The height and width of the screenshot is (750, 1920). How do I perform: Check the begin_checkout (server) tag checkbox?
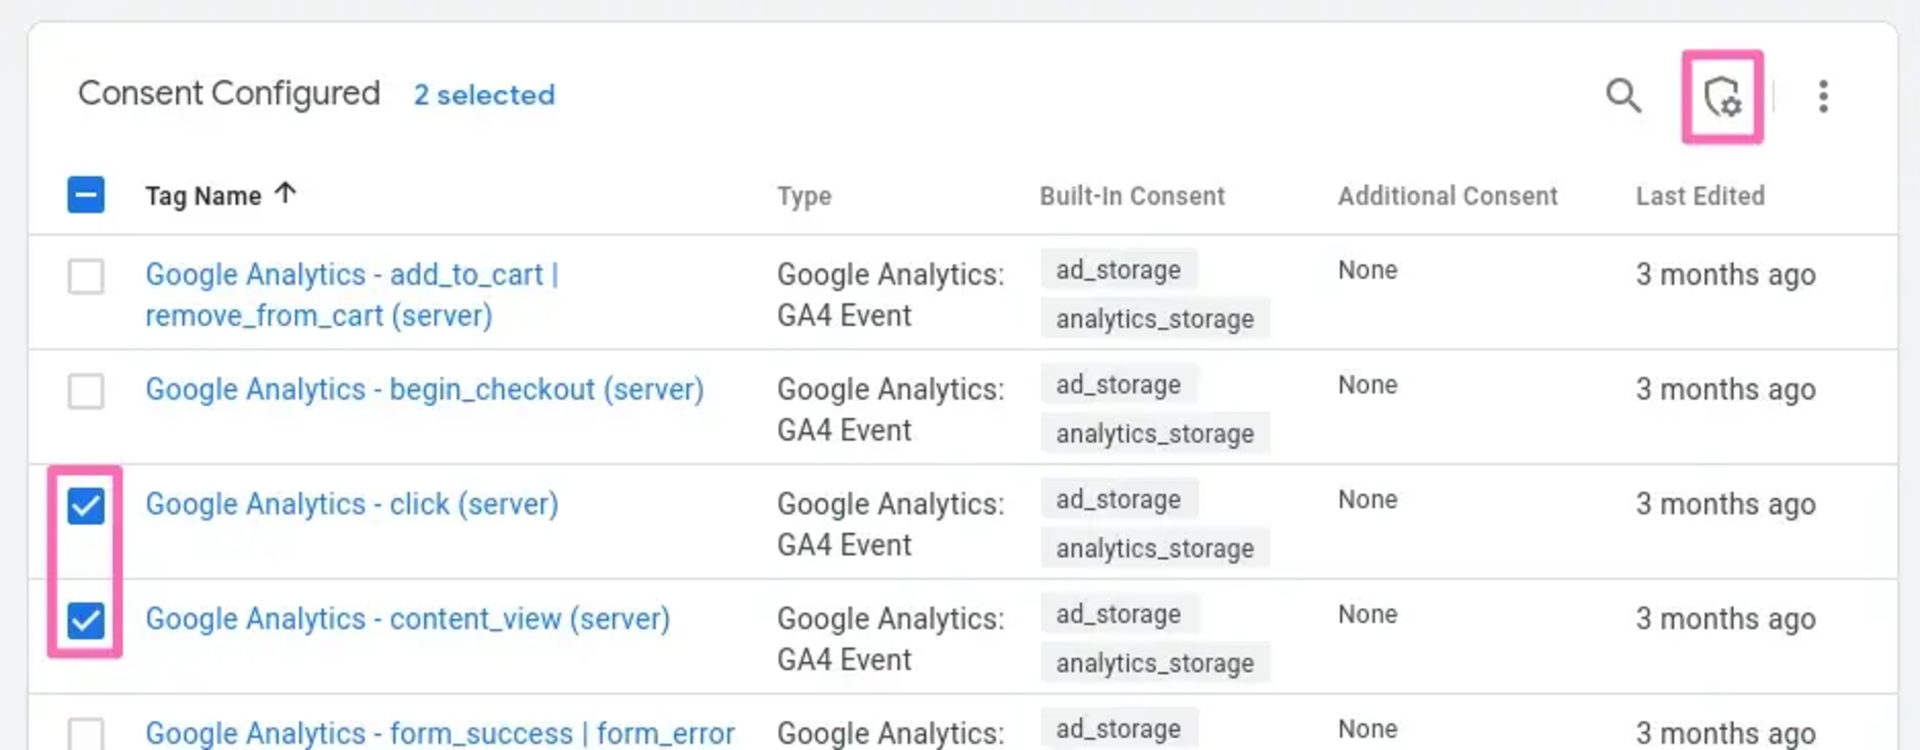(86, 392)
